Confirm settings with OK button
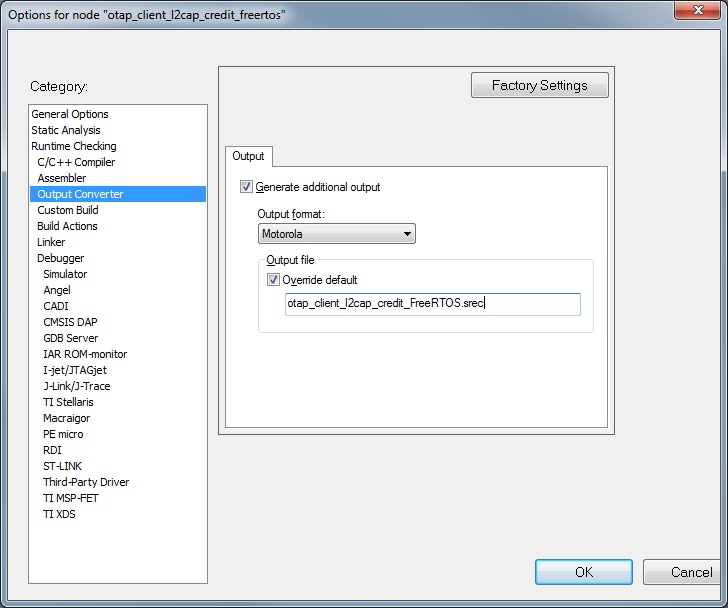This screenshot has width=728, height=608. point(584,572)
